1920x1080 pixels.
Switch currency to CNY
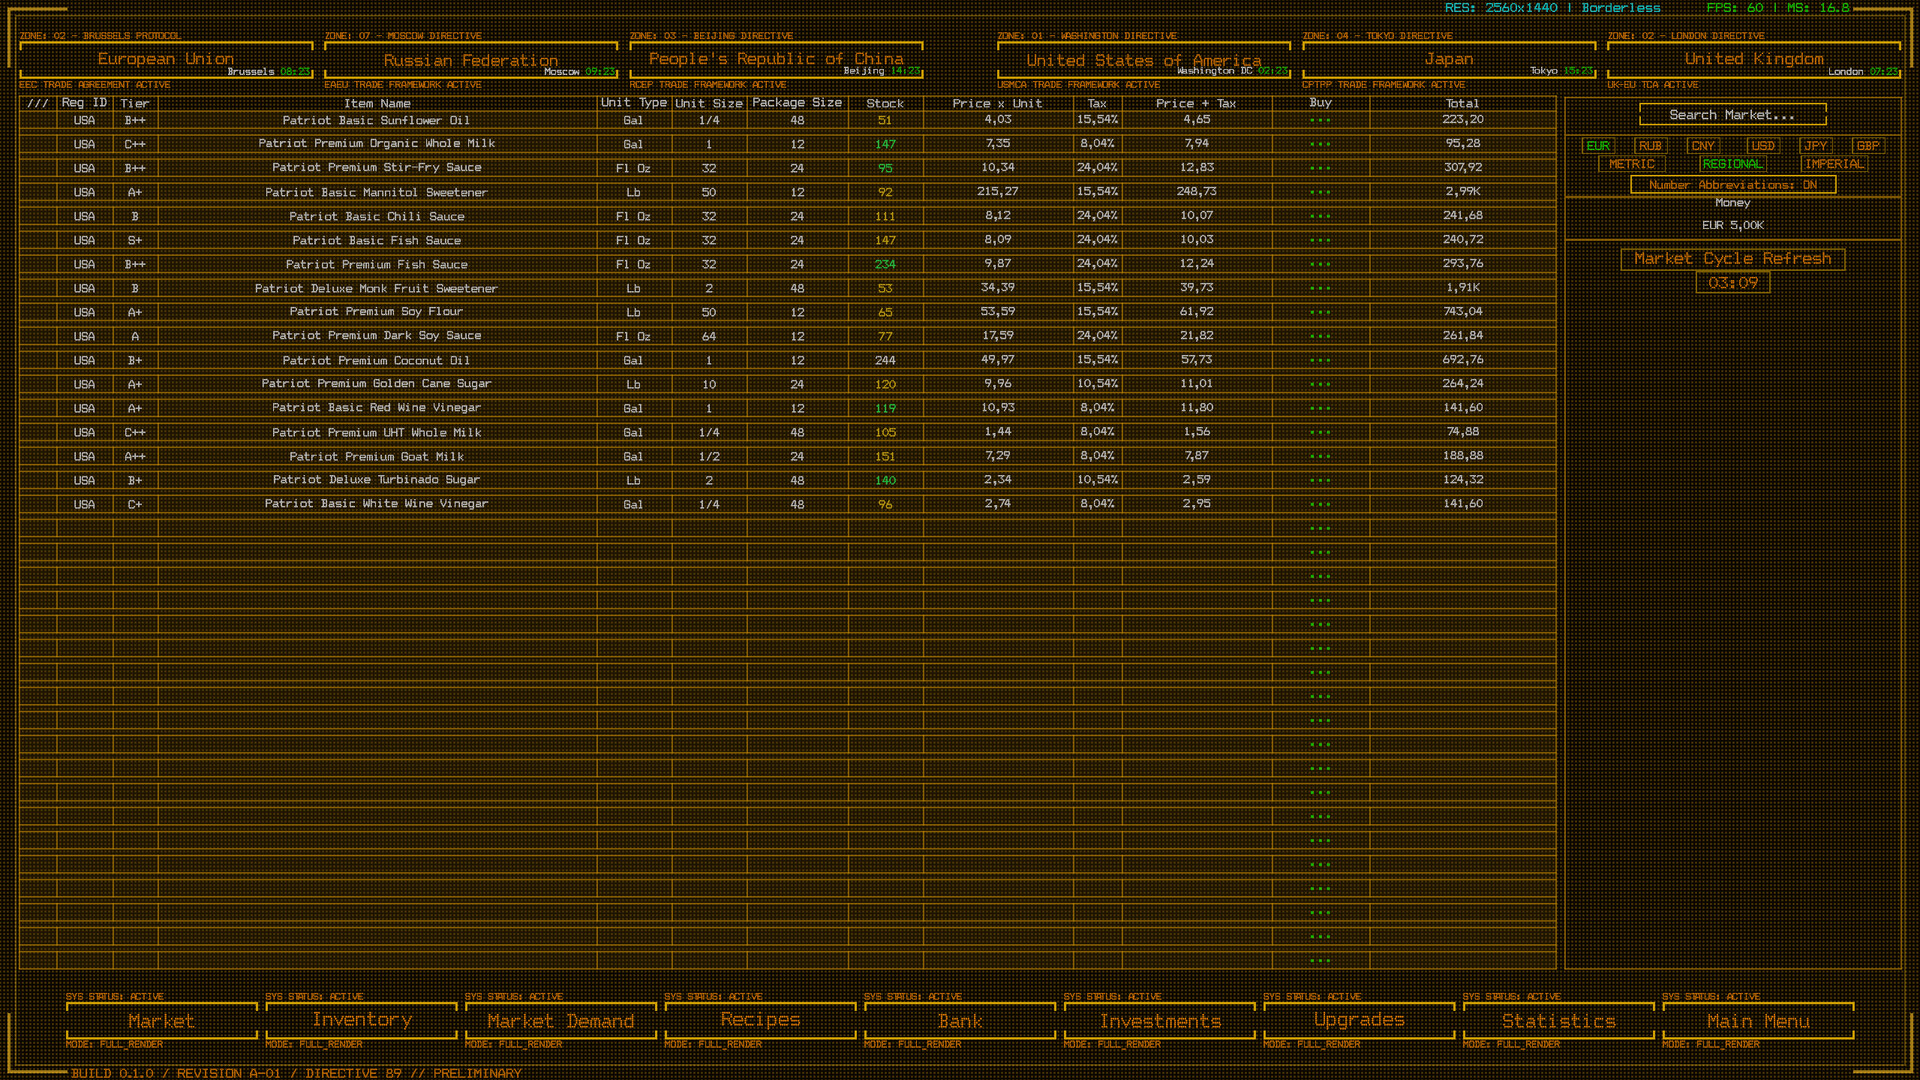[1703, 146]
